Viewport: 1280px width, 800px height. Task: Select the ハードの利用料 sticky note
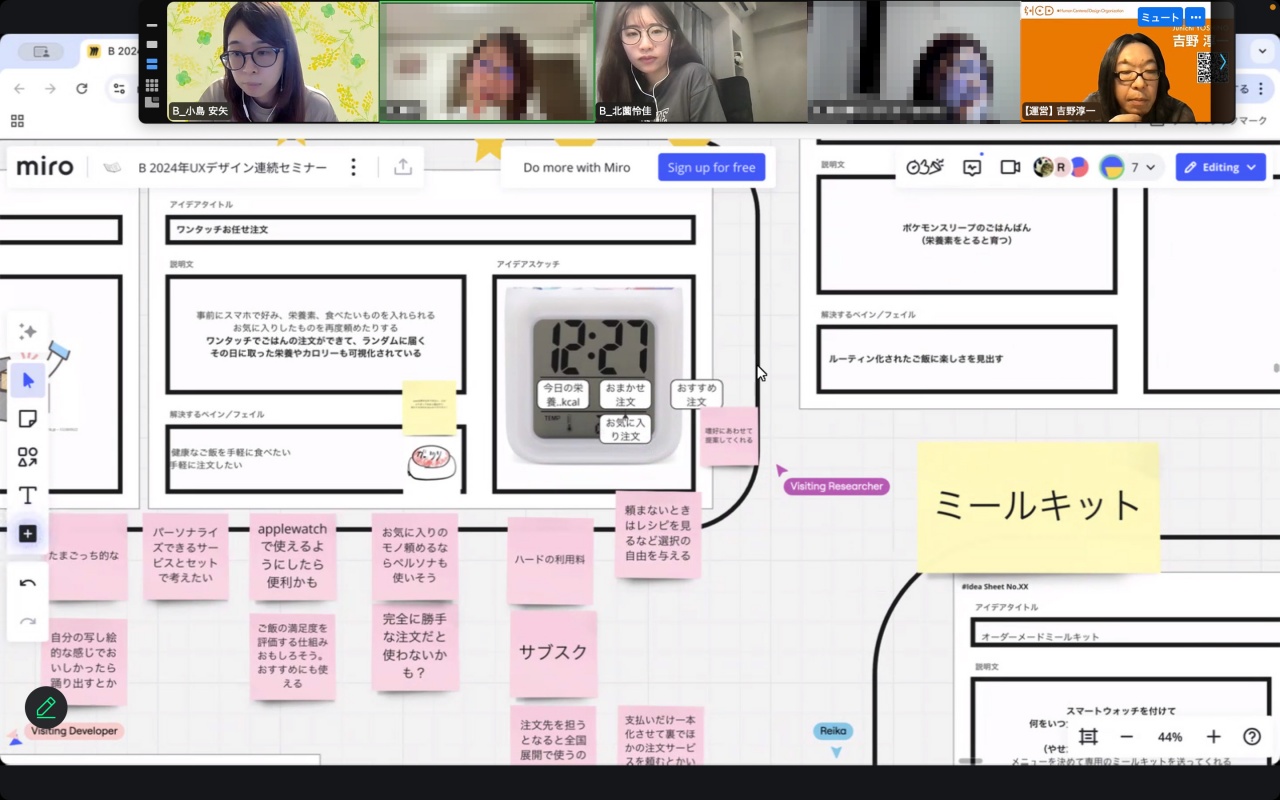coord(550,560)
